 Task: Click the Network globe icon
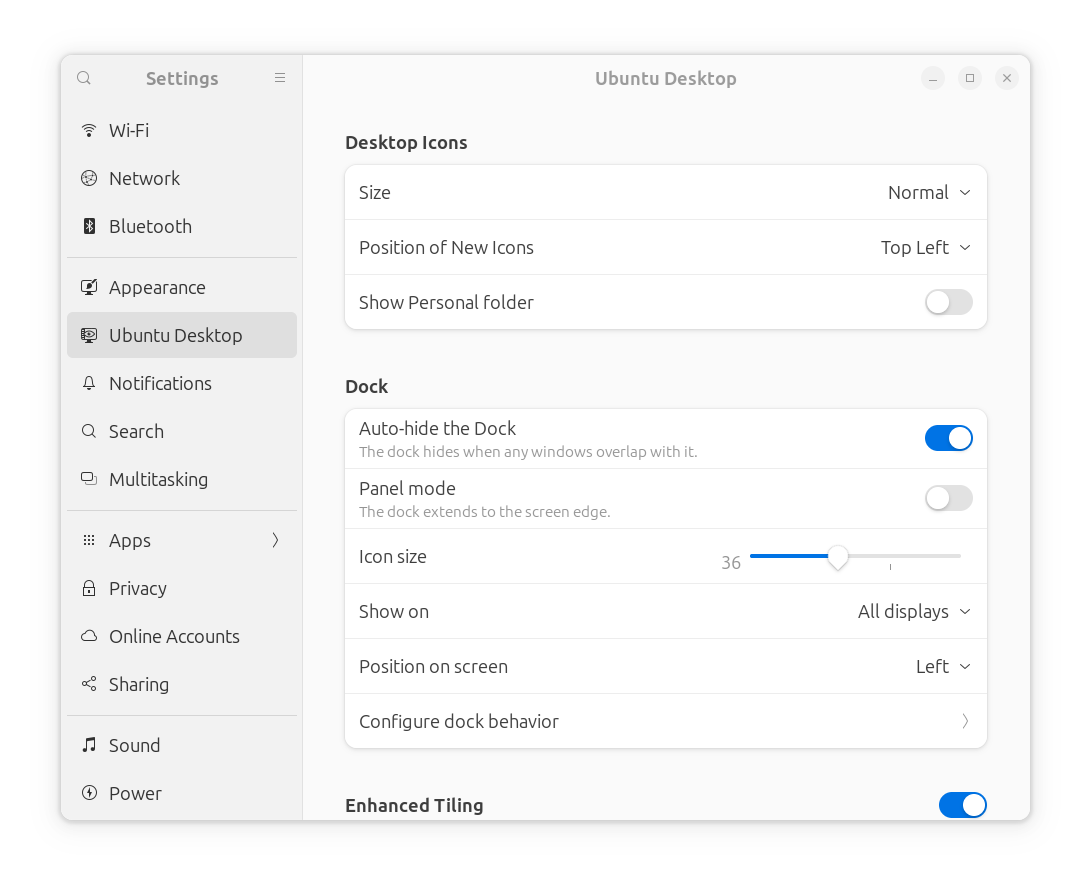89,178
